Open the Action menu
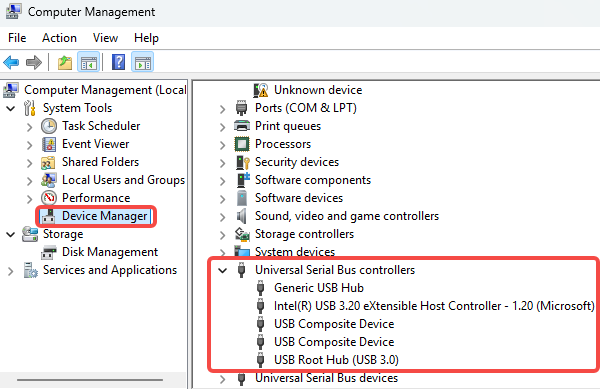Screen dimensions: 600x389 pos(59,38)
